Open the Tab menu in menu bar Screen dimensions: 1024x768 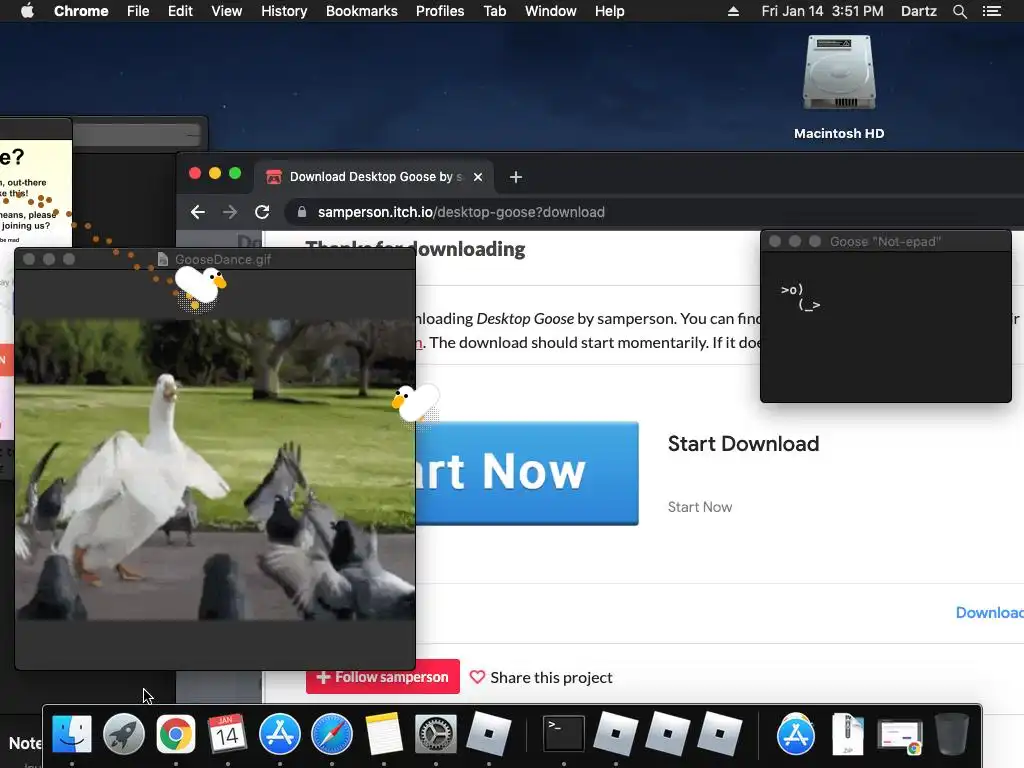coord(494,11)
